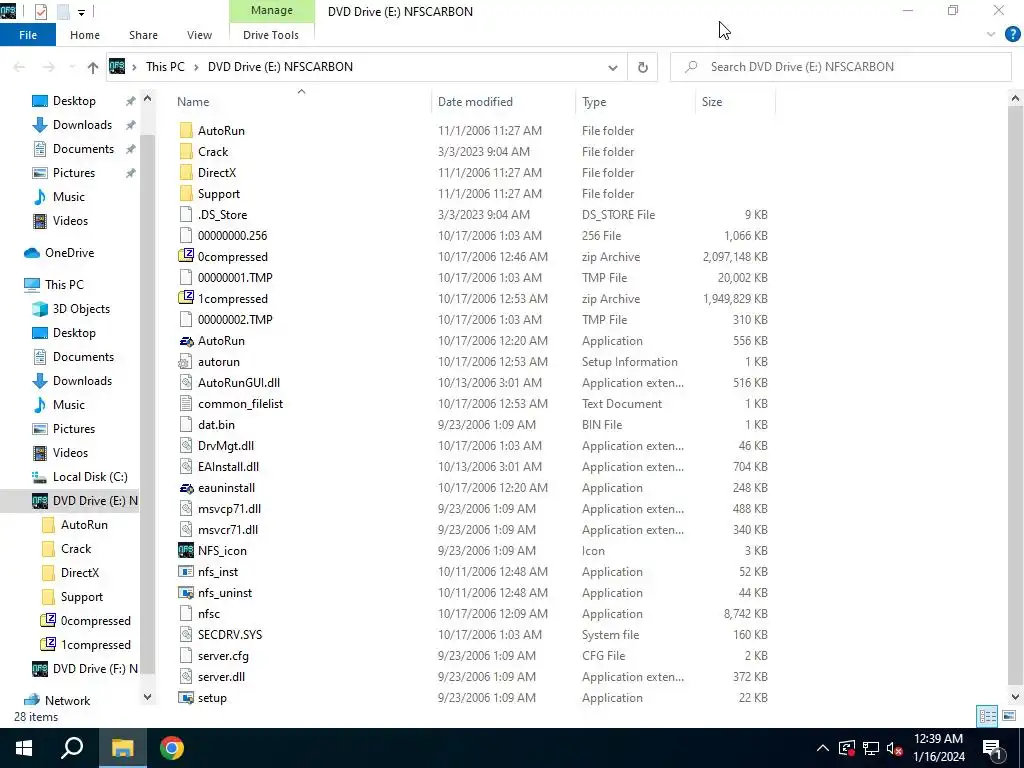Select the eauninstall application icon
Viewport: 1024px width, 768px height.
pos(186,488)
